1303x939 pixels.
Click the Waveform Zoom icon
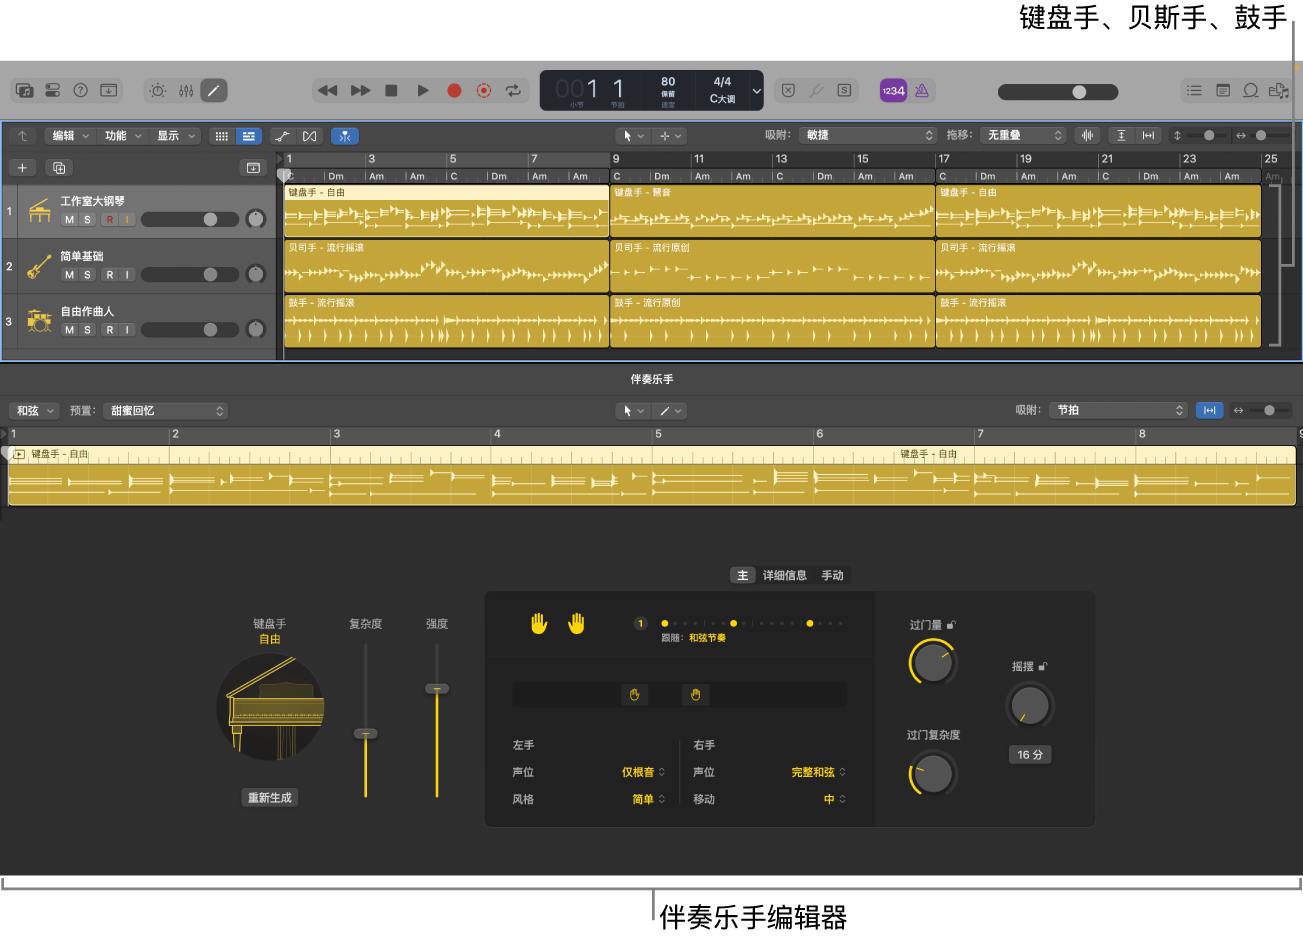pyautogui.click(x=1087, y=135)
